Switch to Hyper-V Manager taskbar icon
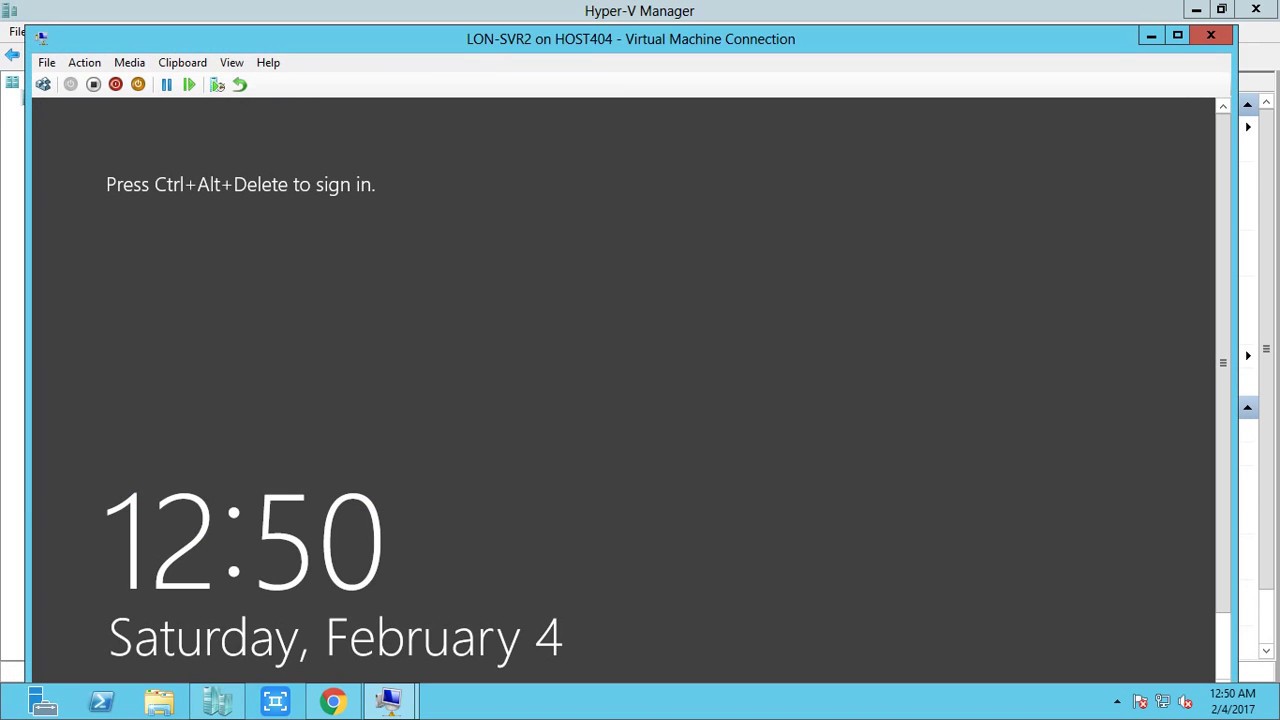The height and width of the screenshot is (720, 1280). click(x=217, y=701)
